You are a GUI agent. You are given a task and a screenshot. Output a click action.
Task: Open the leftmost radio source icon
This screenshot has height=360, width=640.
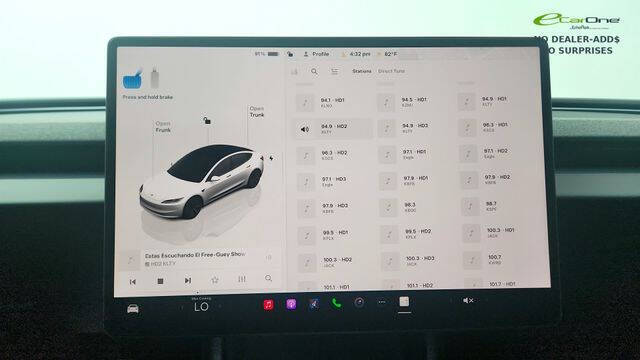point(294,72)
